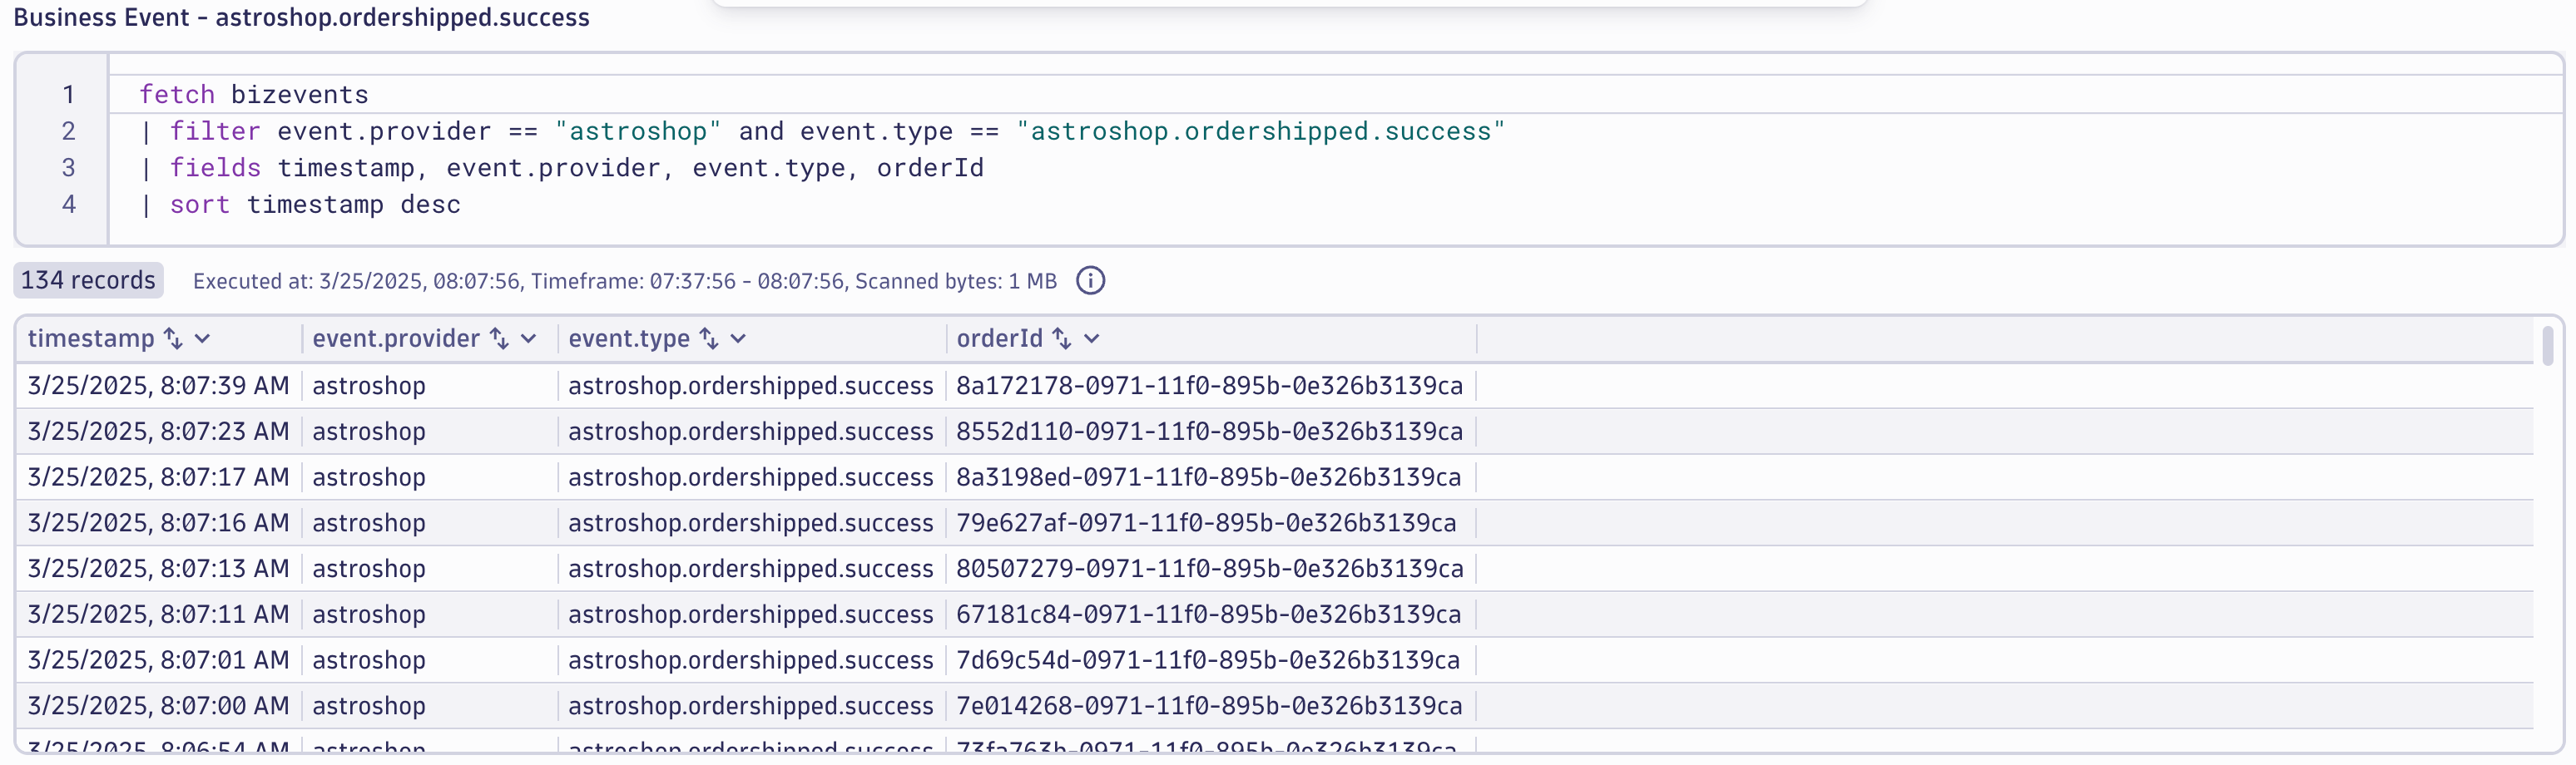Click the event.type cell in the 8:07:23 row
2576x765 pixels.
[751, 432]
